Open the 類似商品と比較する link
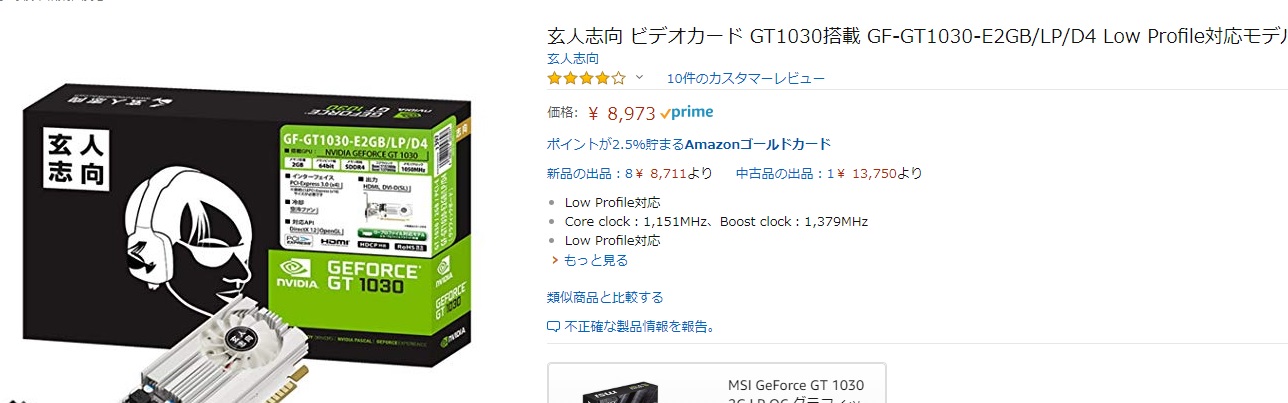The width and height of the screenshot is (1288, 403). click(605, 297)
